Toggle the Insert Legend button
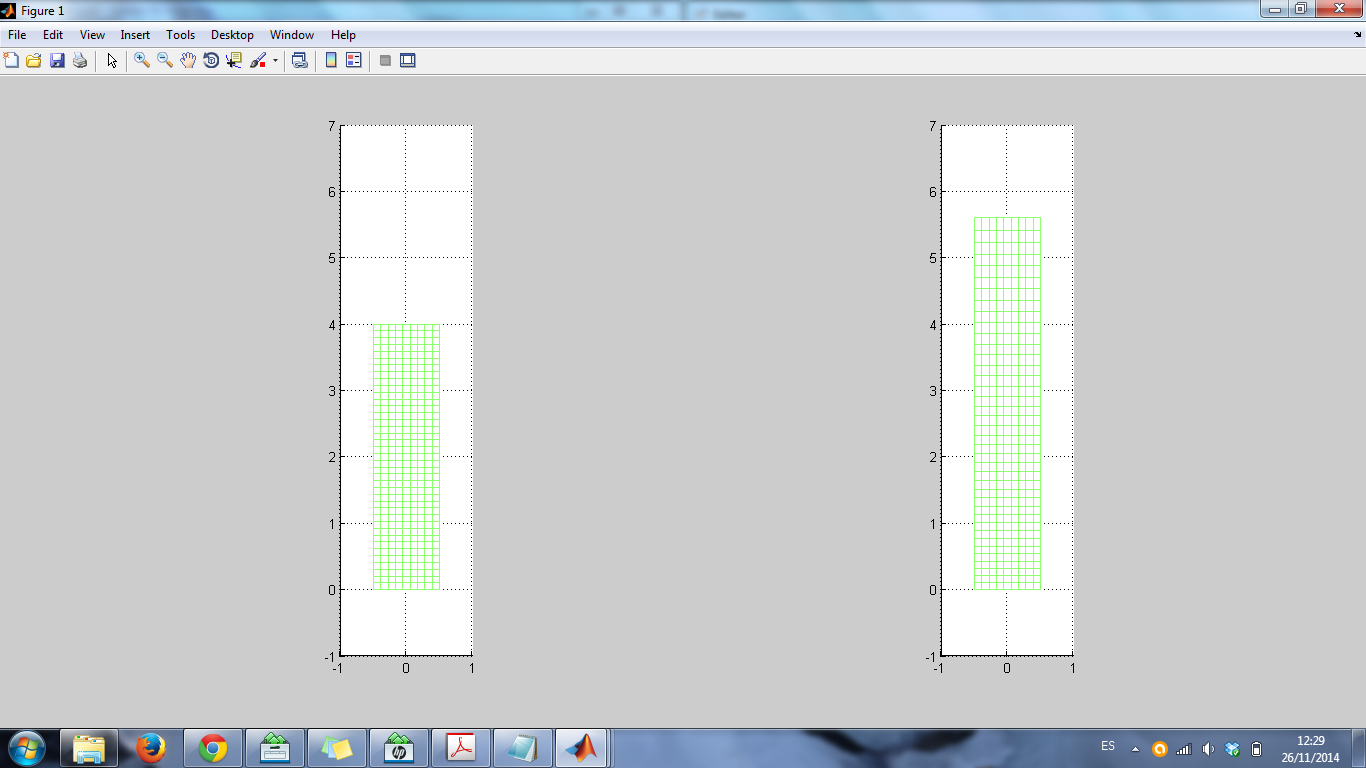The width and height of the screenshot is (1366, 768). [x=353, y=61]
